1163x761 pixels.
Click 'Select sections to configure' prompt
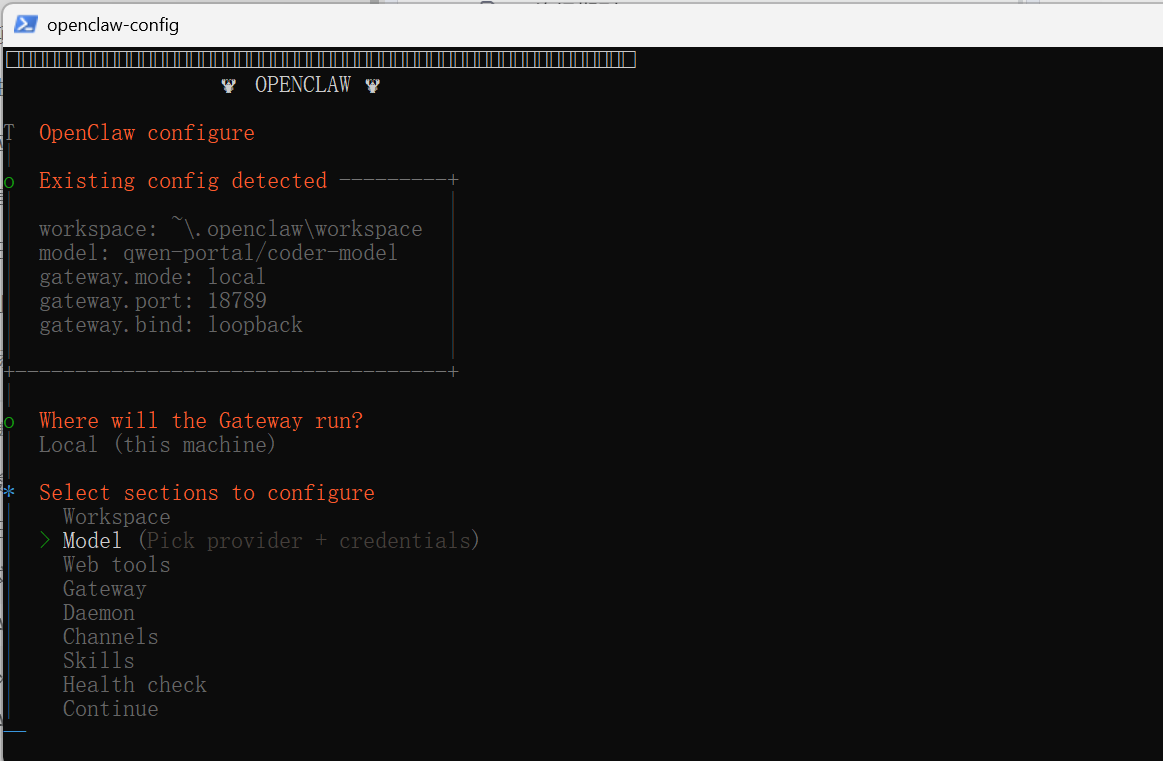207,493
